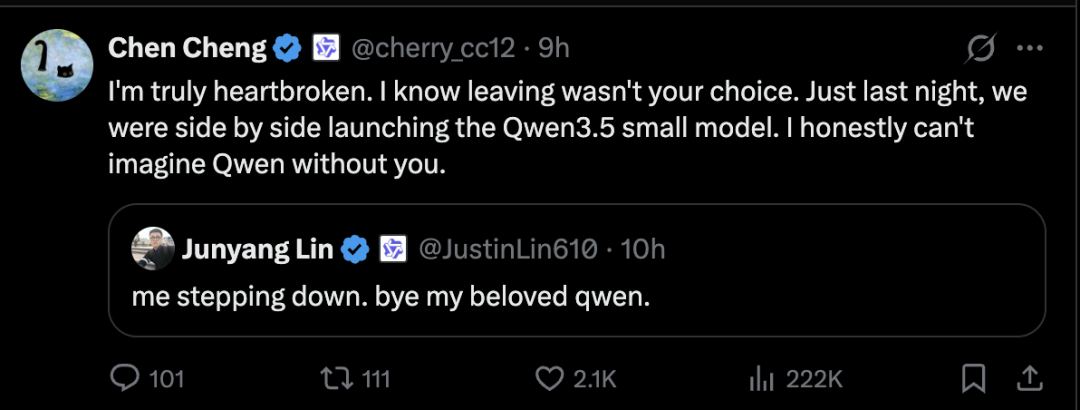This screenshot has height=410, width=1080.
Task: Open Chen Cheng display name link
Action: [187, 47]
